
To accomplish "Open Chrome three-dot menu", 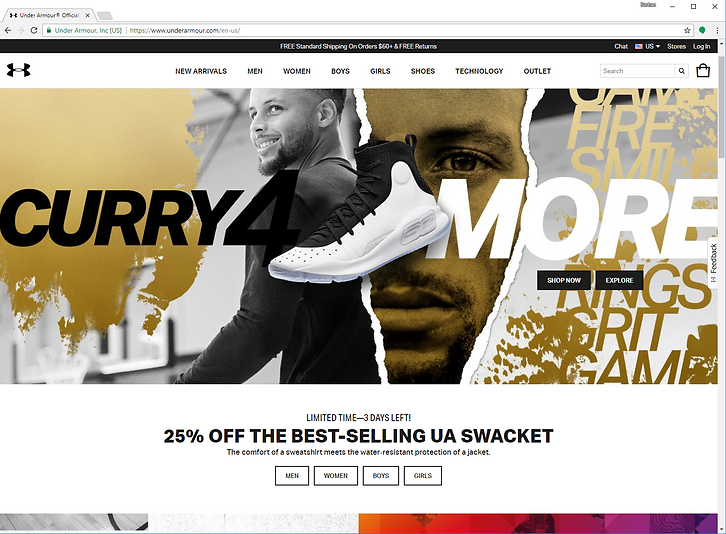I will pos(717,30).
